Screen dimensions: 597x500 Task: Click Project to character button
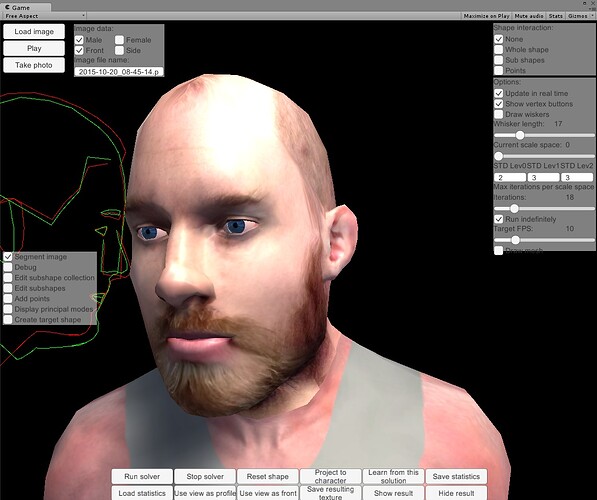(330, 476)
